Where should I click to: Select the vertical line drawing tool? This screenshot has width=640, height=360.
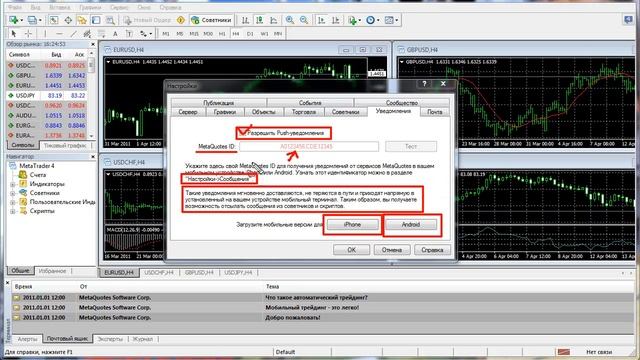pos(45,33)
